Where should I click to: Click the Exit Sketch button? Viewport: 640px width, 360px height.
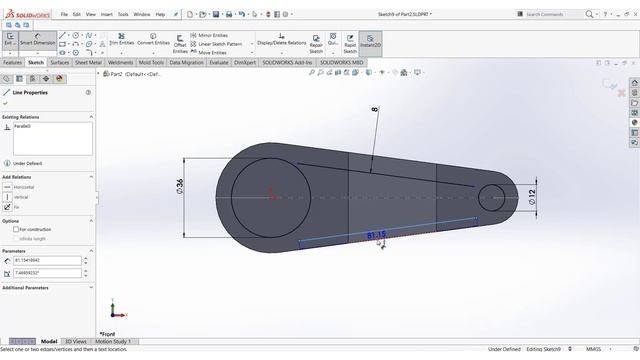click(10, 40)
